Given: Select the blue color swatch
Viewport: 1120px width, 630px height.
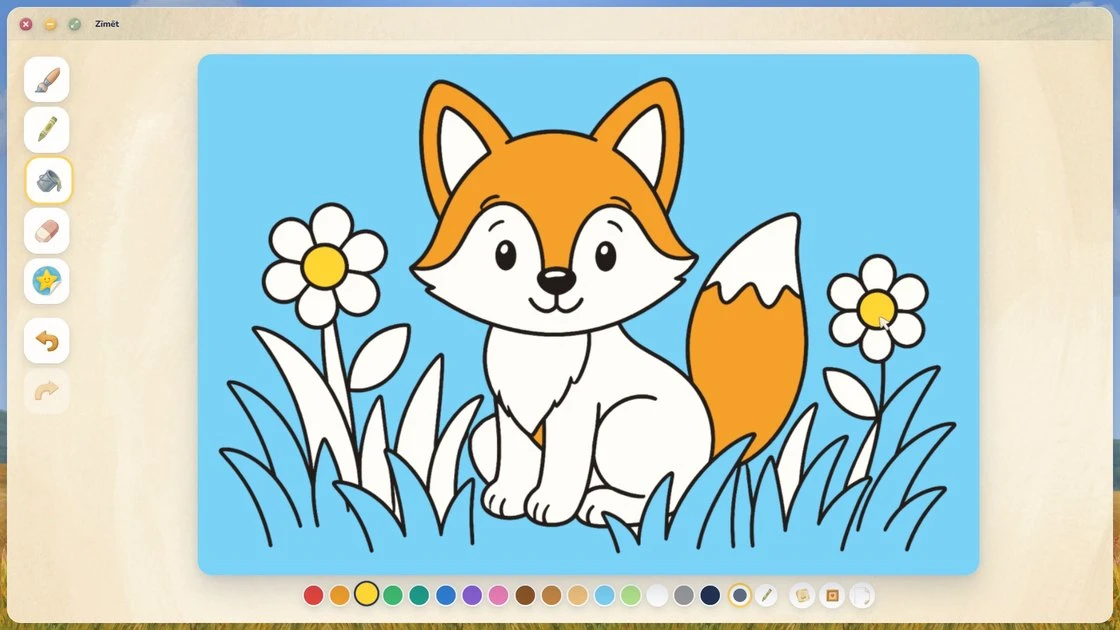Looking at the screenshot, I should click(446, 595).
